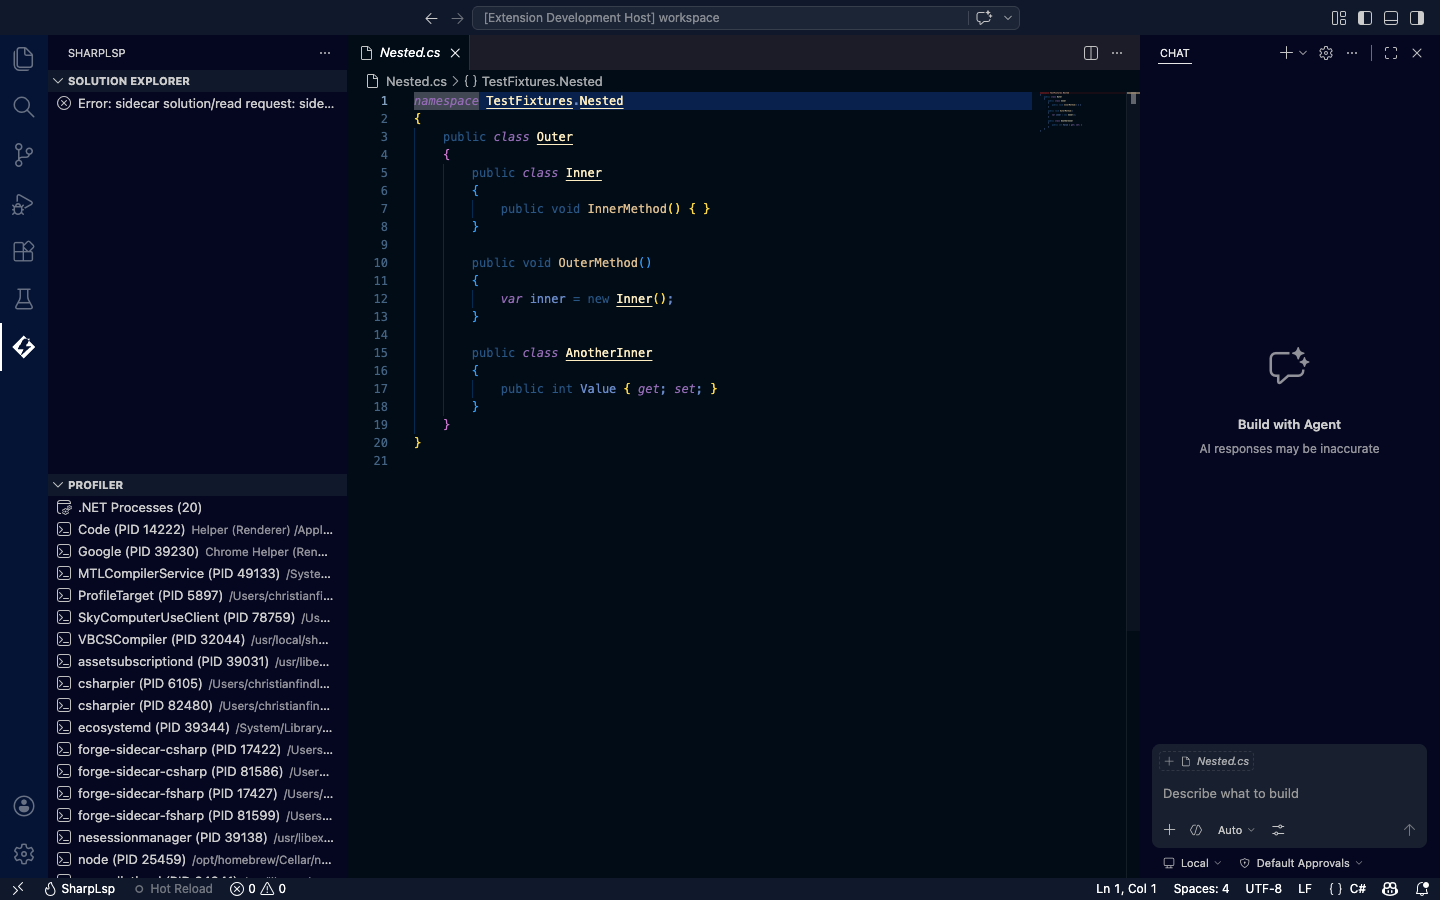The width and height of the screenshot is (1440, 900).
Task: Open errors and warnings count in status bar
Action: click(x=258, y=888)
